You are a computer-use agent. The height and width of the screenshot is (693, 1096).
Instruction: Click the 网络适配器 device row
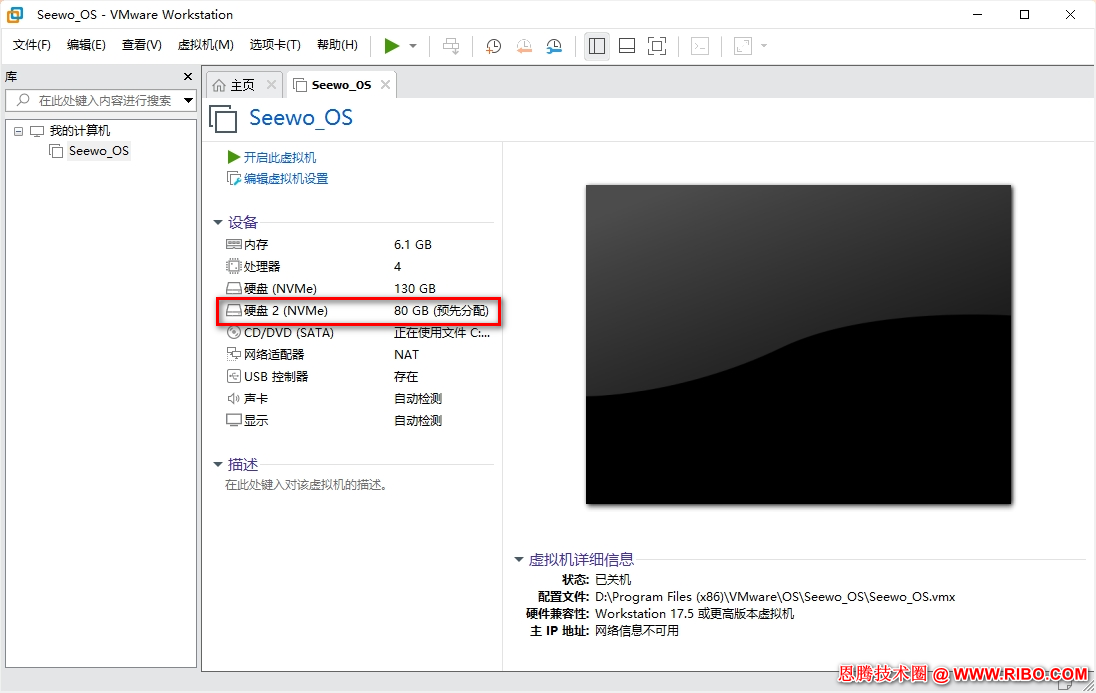(x=359, y=355)
